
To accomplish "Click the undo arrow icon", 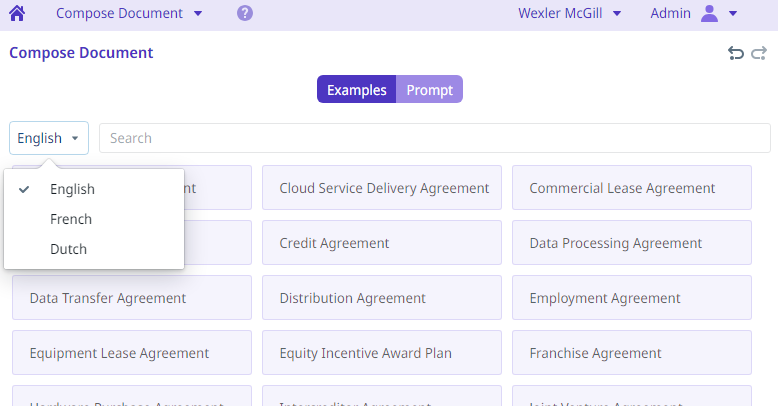I will [736, 53].
